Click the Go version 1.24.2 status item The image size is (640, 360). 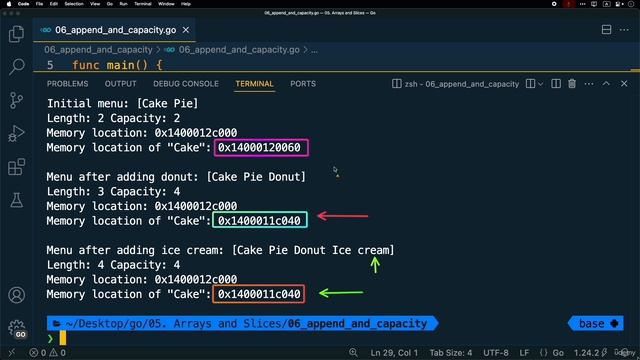click(x=590, y=353)
